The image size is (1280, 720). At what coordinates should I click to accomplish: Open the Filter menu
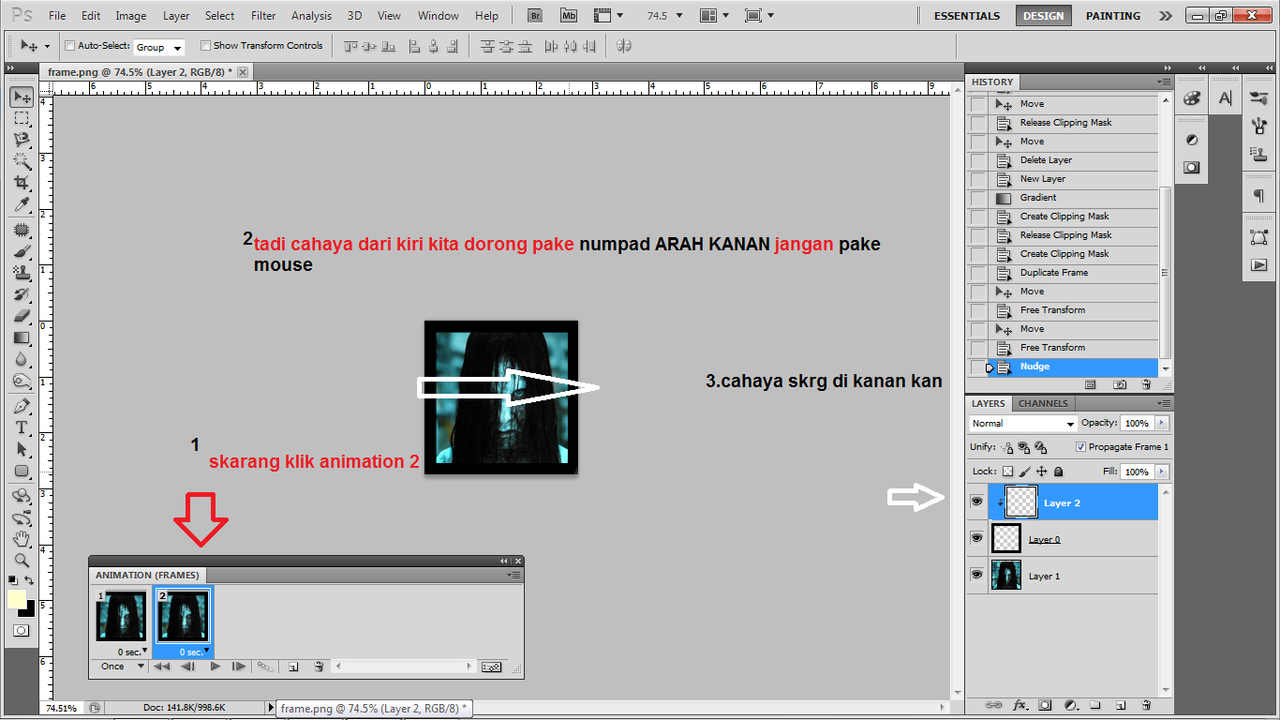click(x=263, y=15)
